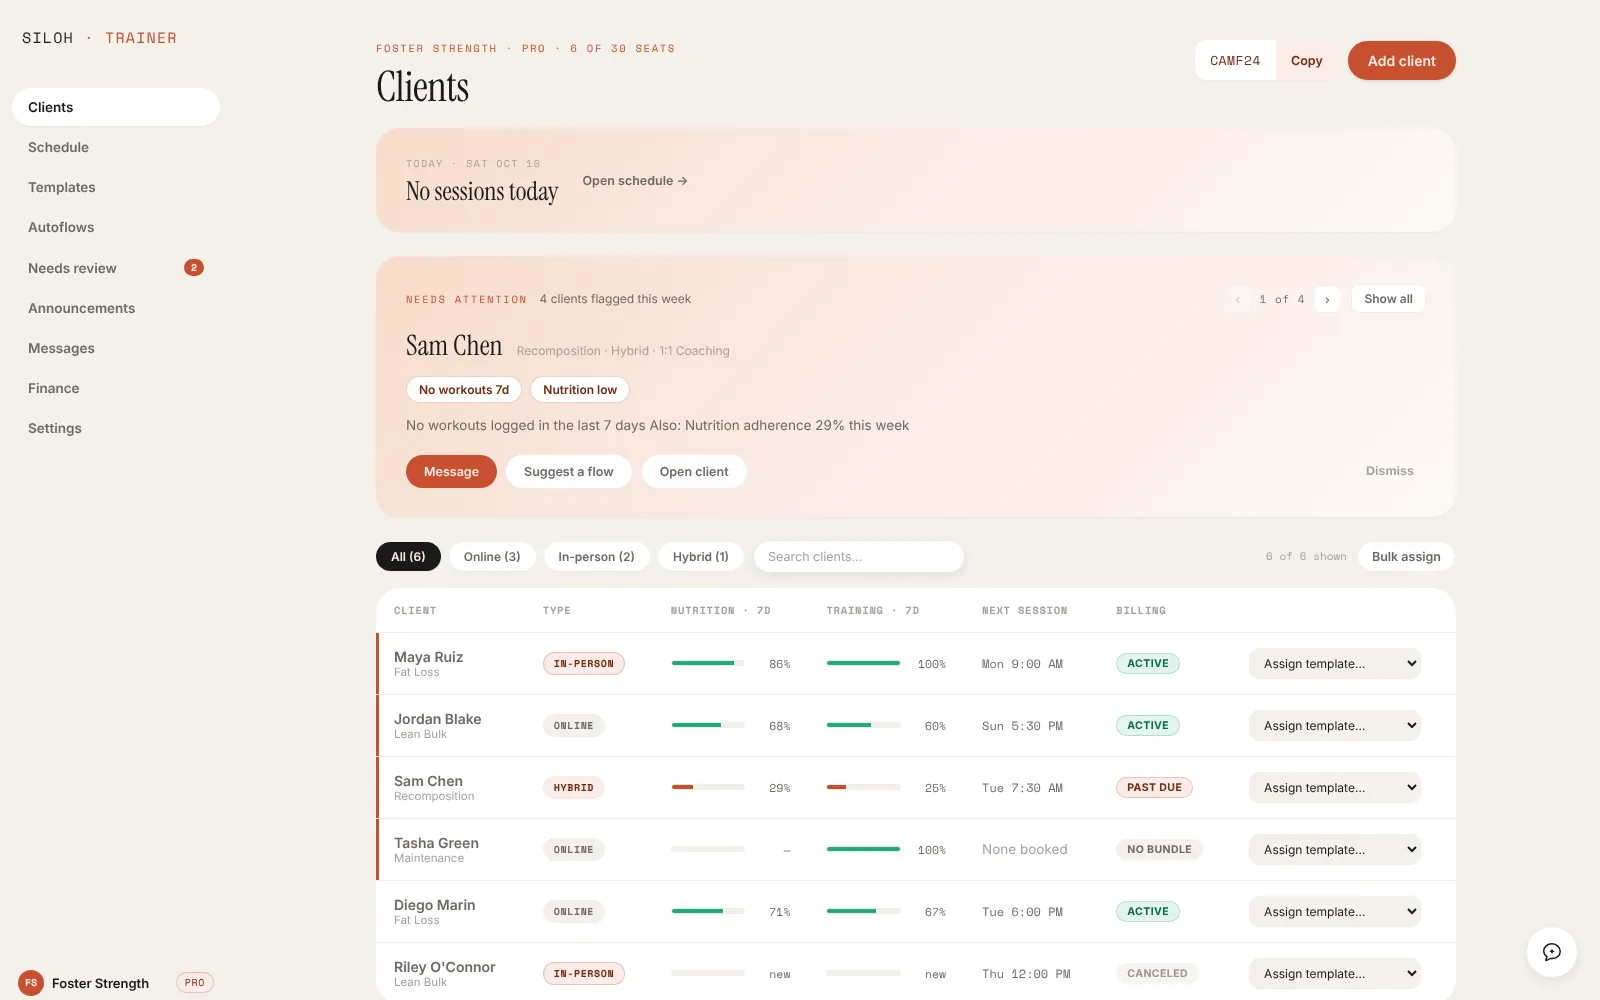Open Assign template dropdown for Diego Marin
Image resolution: width=1600 pixels, height=1000 pixels.
click(x=1334, y=912)
